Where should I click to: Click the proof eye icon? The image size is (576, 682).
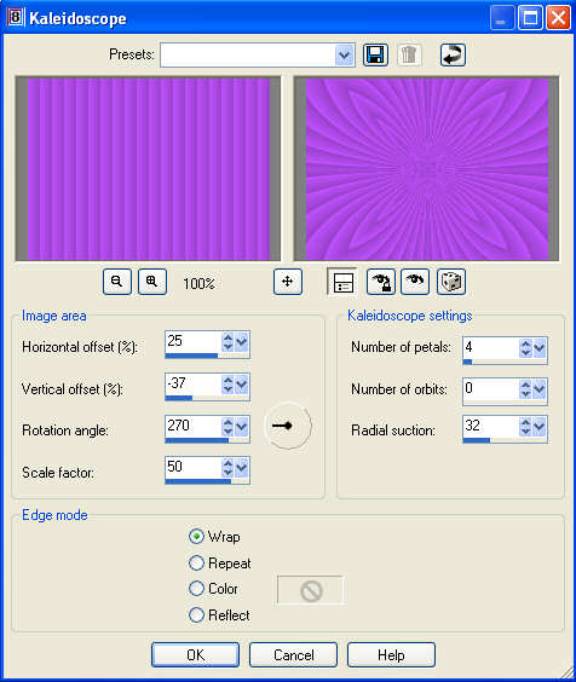[415, 282]
